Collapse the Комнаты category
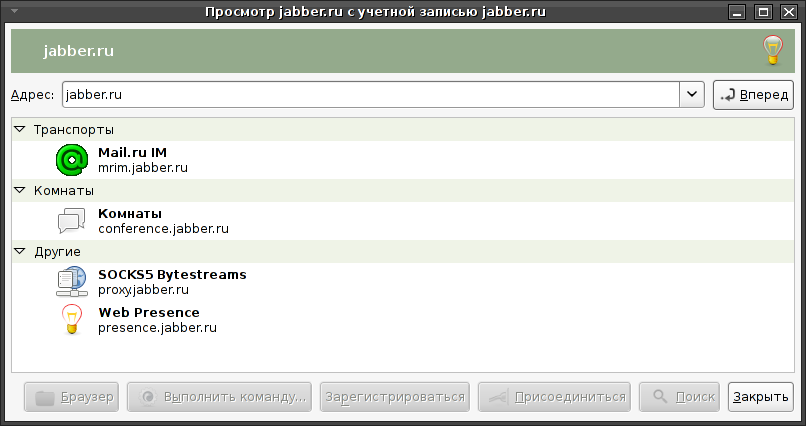Viewport: 806px width, 426px height. (x=20, y=191)
